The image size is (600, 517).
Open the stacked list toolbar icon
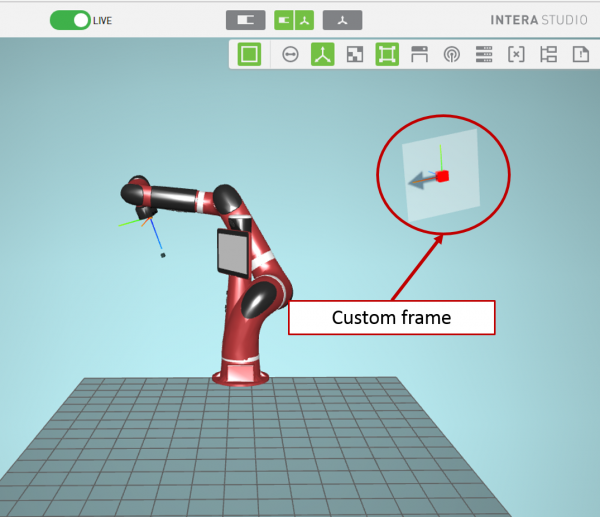click(484, 54)
